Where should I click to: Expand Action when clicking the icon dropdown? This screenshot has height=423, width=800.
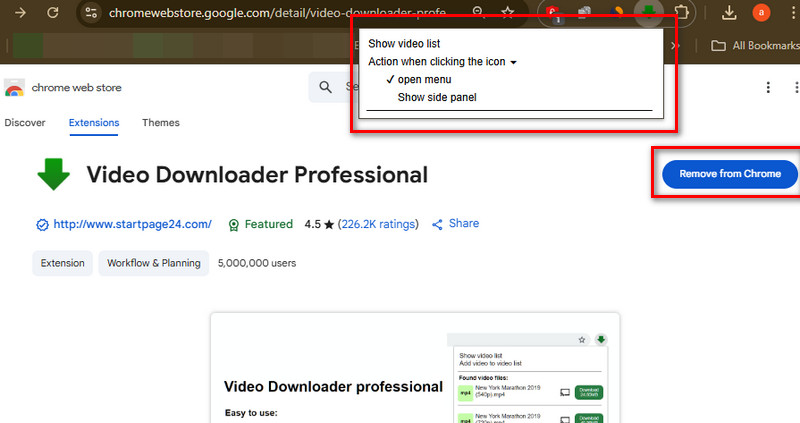(x=442, y=62)
